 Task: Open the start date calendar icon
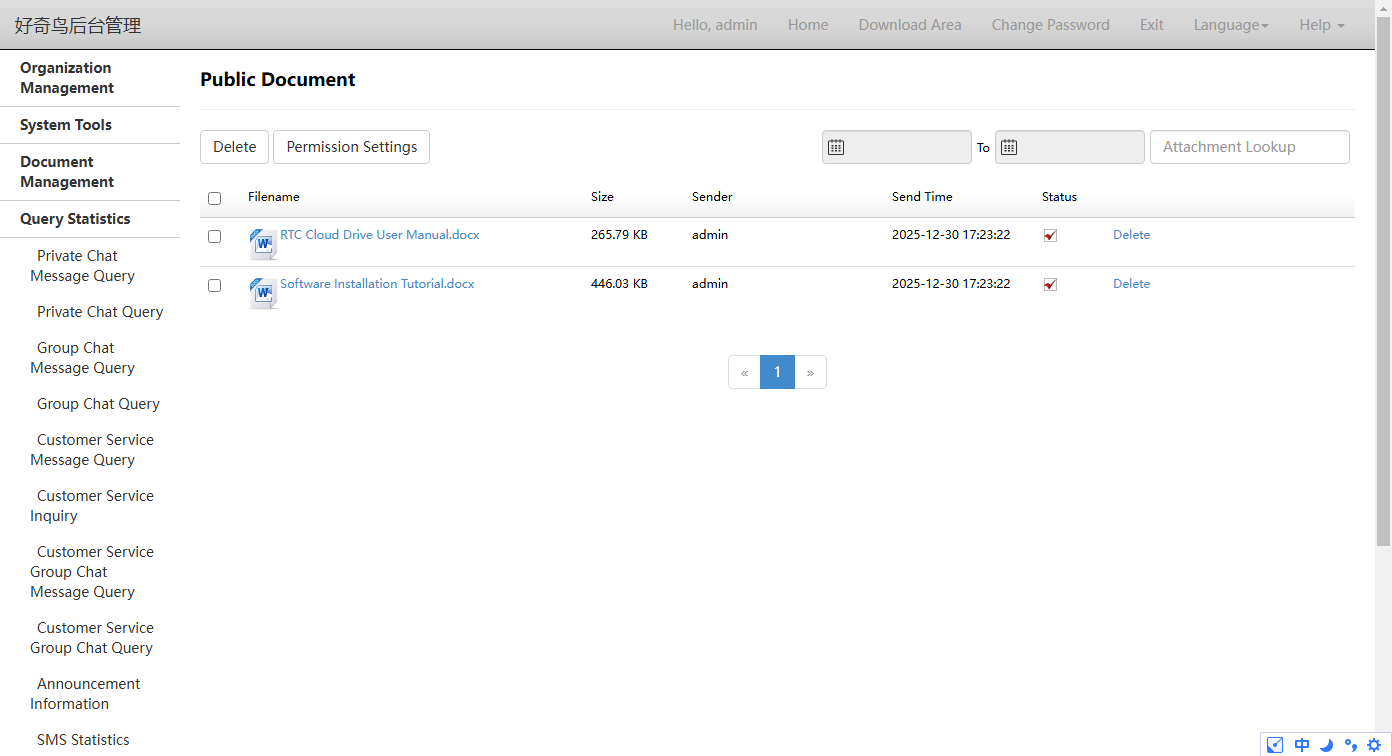tap(837, 147)
